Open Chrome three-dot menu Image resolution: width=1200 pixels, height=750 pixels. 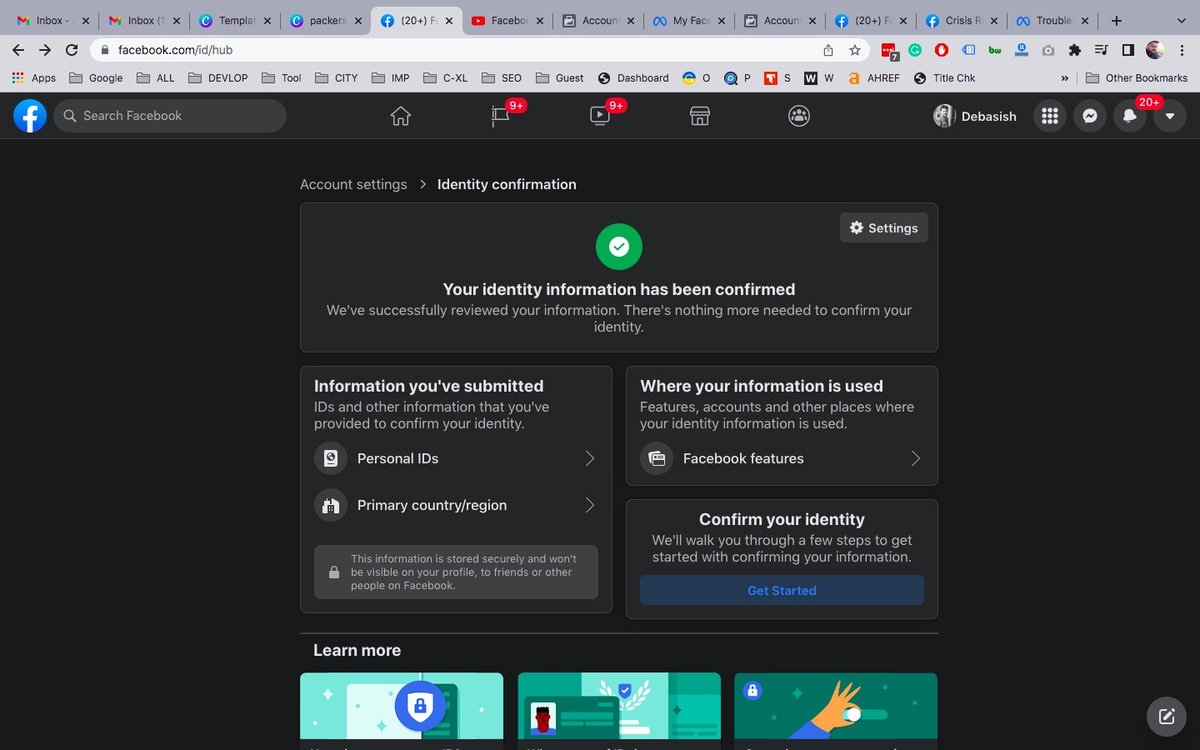click(1183, 50)
